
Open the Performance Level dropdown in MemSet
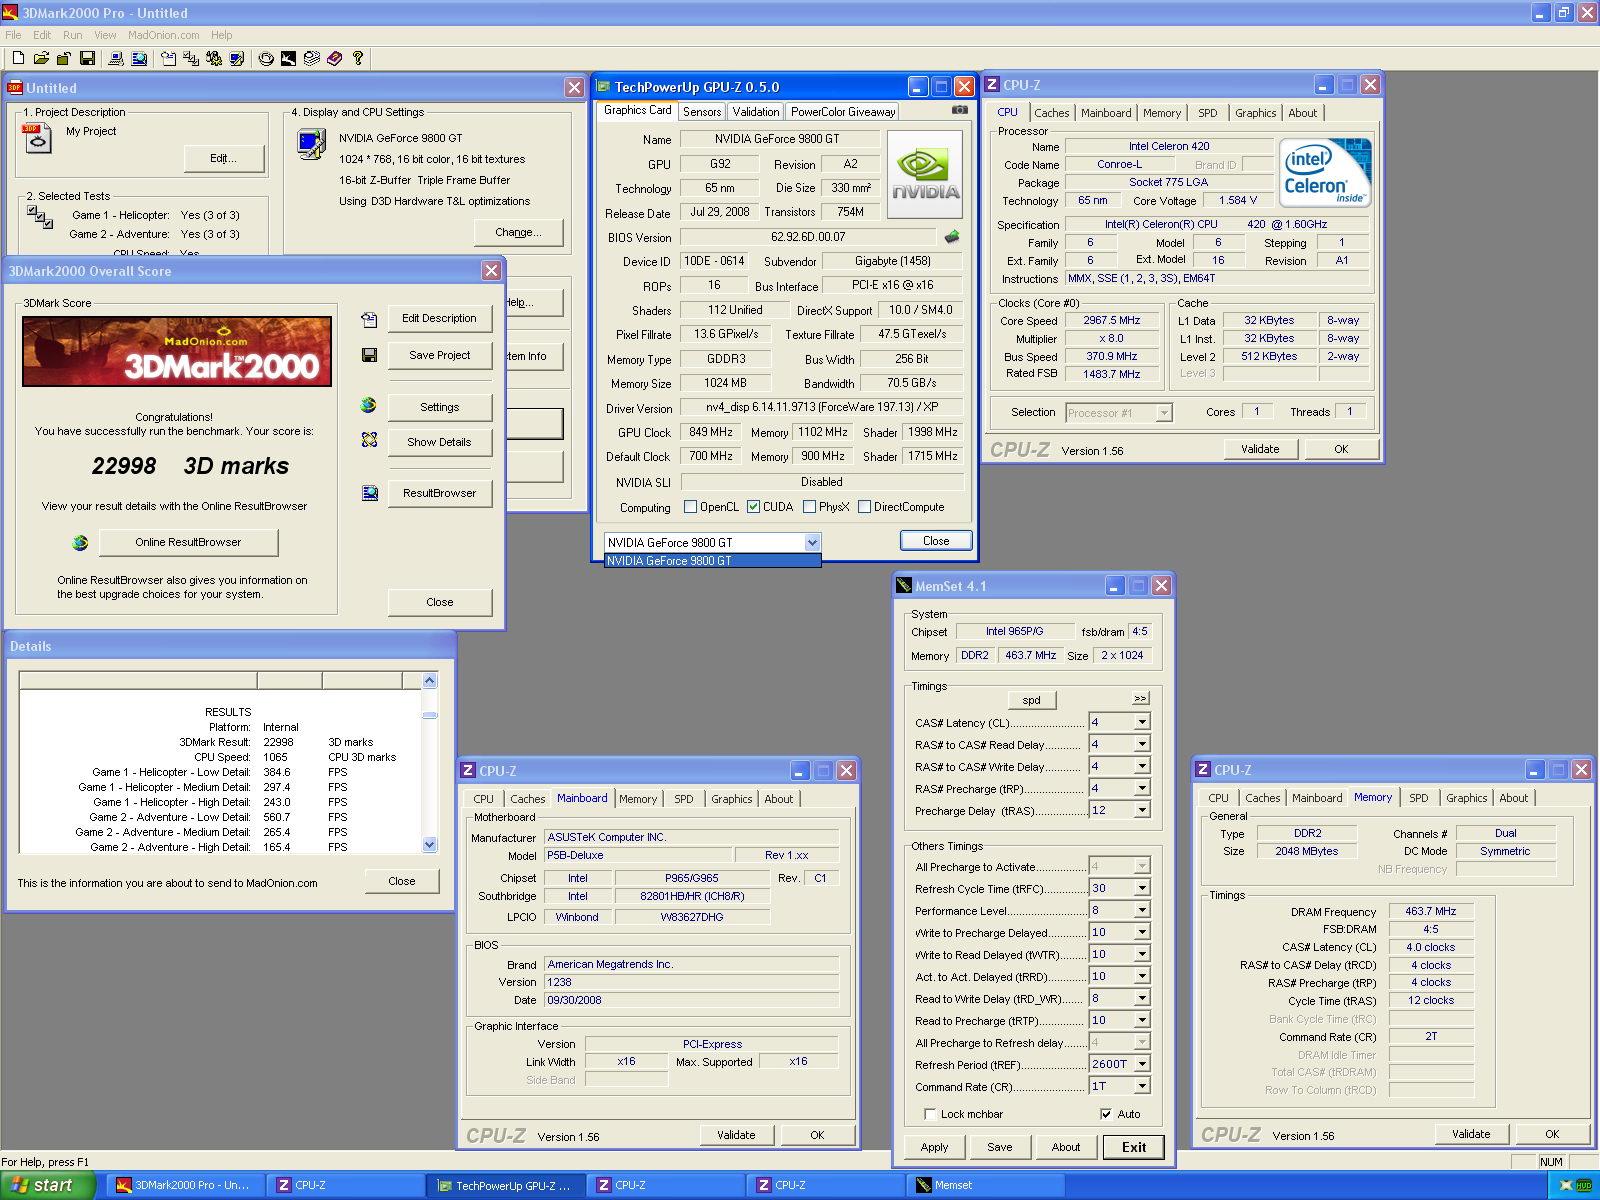tap(1142, 910)
